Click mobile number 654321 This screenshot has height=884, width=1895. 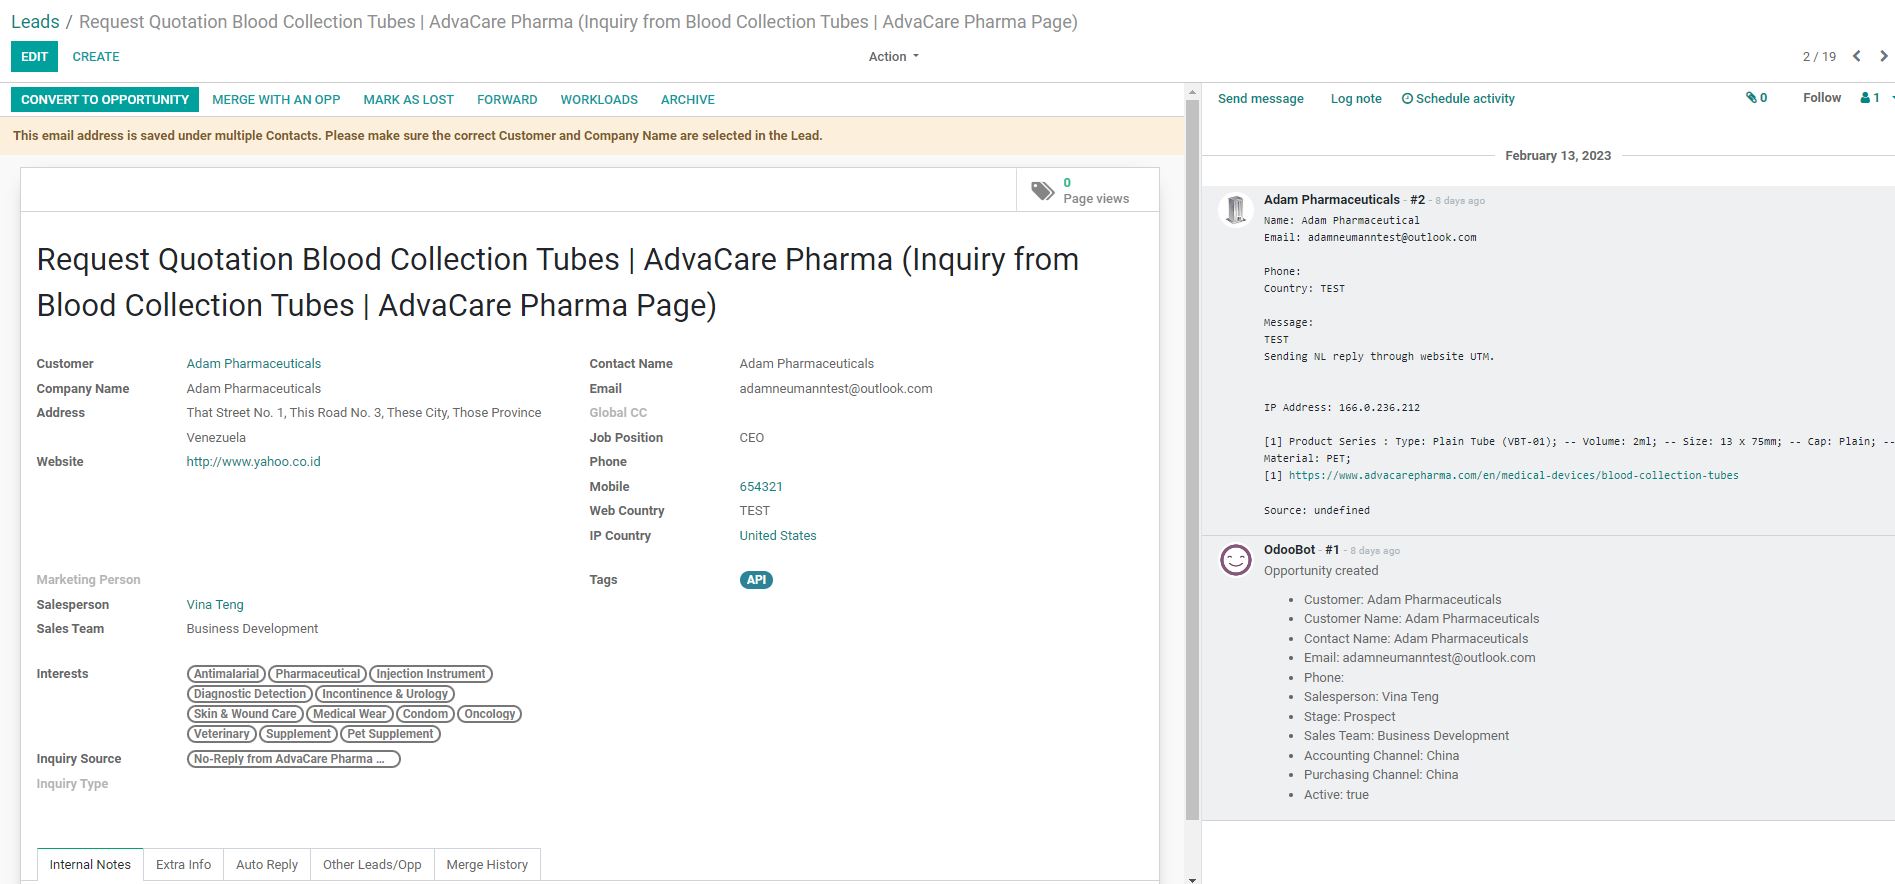tap(761, 487)
